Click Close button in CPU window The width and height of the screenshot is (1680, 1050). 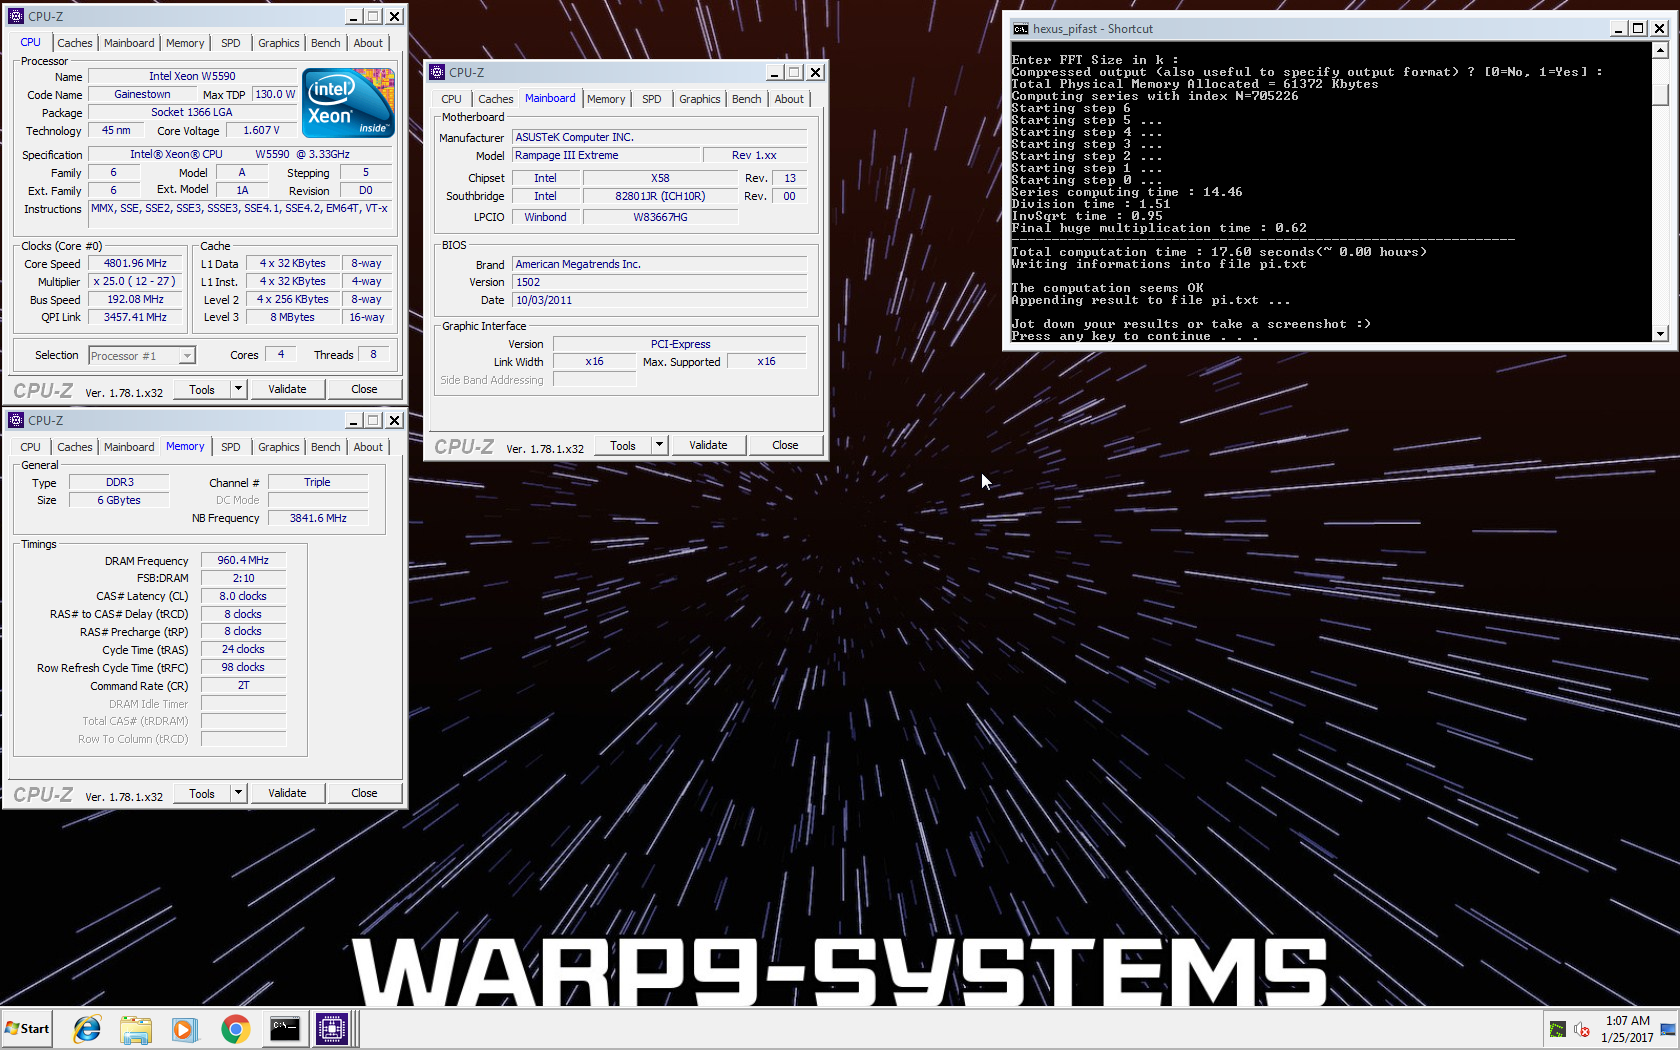364,389
